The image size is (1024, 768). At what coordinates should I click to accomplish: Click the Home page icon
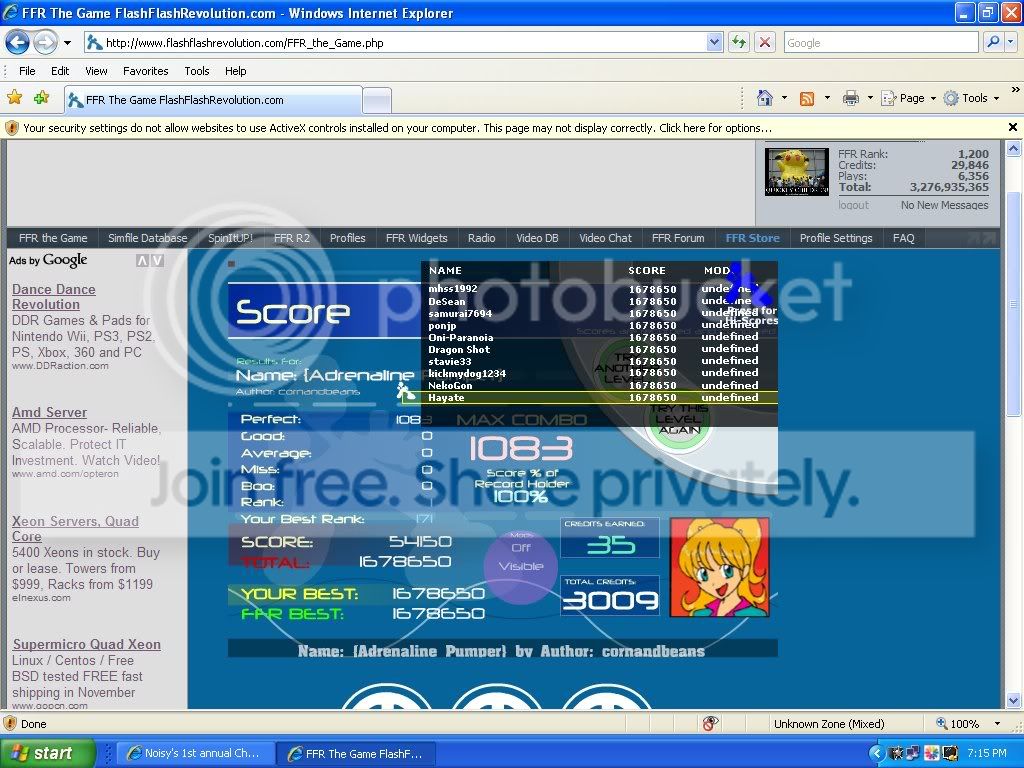[765, 98]
